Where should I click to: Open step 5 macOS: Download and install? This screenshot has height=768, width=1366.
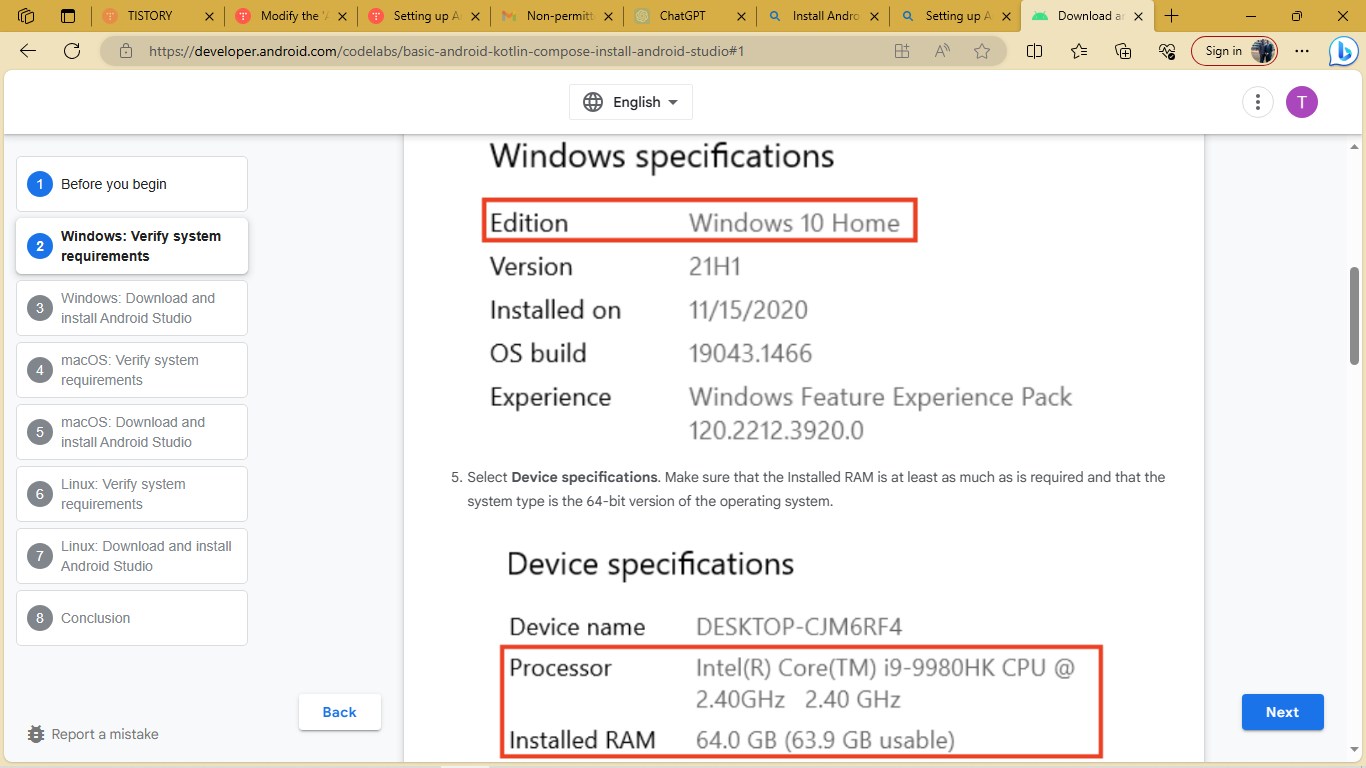[132, 432]
